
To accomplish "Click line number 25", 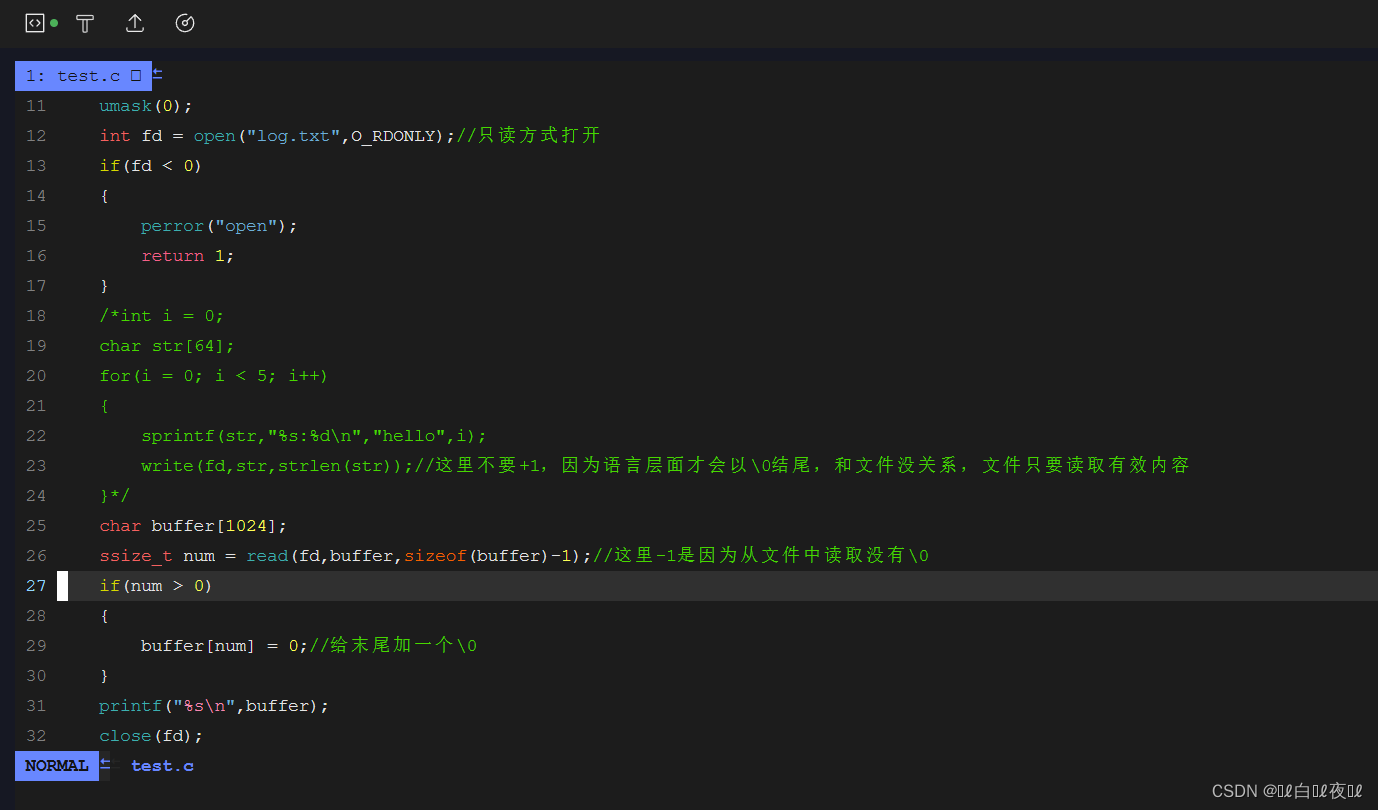I will pos(36,526).
